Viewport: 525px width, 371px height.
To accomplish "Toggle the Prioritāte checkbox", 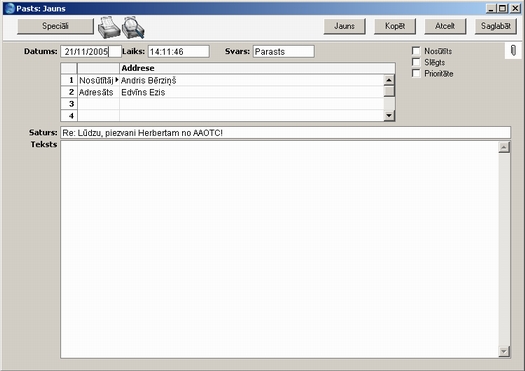I will [x=416, y=73].
